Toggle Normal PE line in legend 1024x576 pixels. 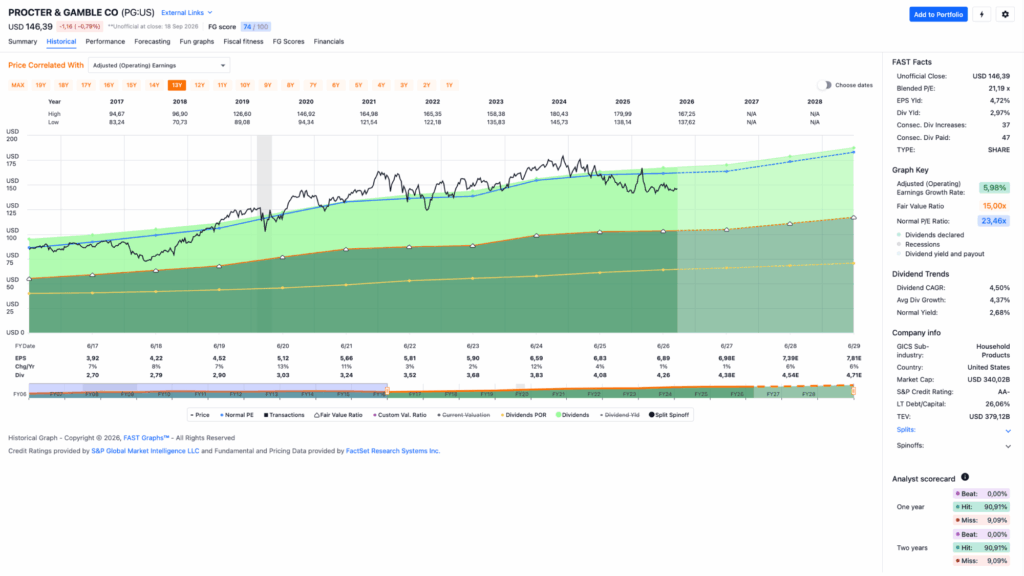pos(236,415)
